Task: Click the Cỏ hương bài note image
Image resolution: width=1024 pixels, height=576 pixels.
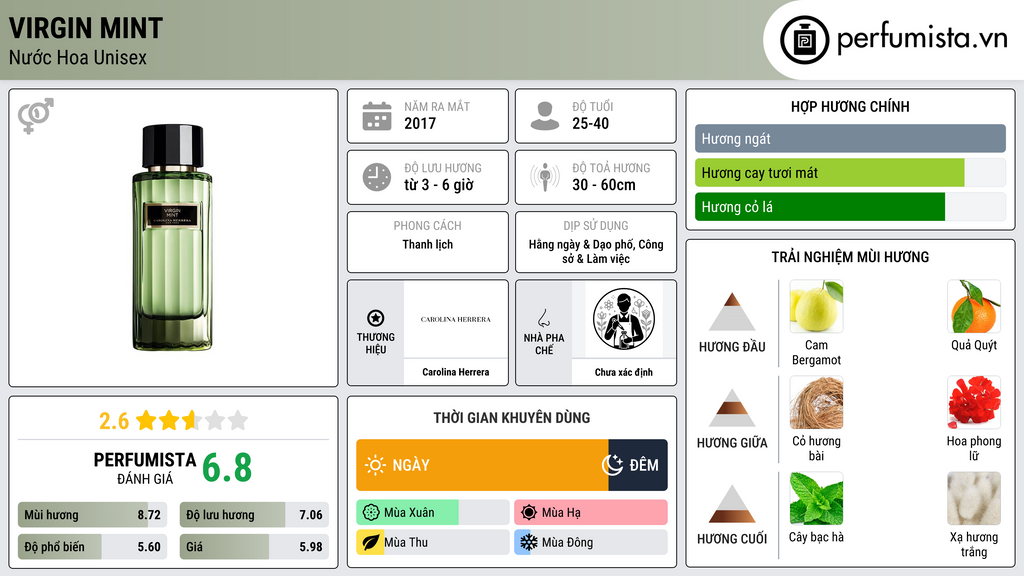Action: coord(816,402)
